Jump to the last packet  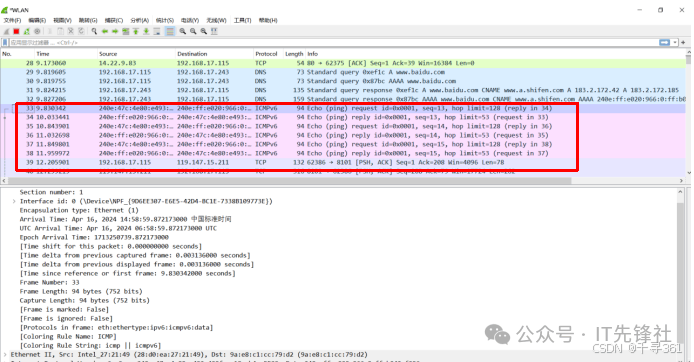tap(146, 31)
